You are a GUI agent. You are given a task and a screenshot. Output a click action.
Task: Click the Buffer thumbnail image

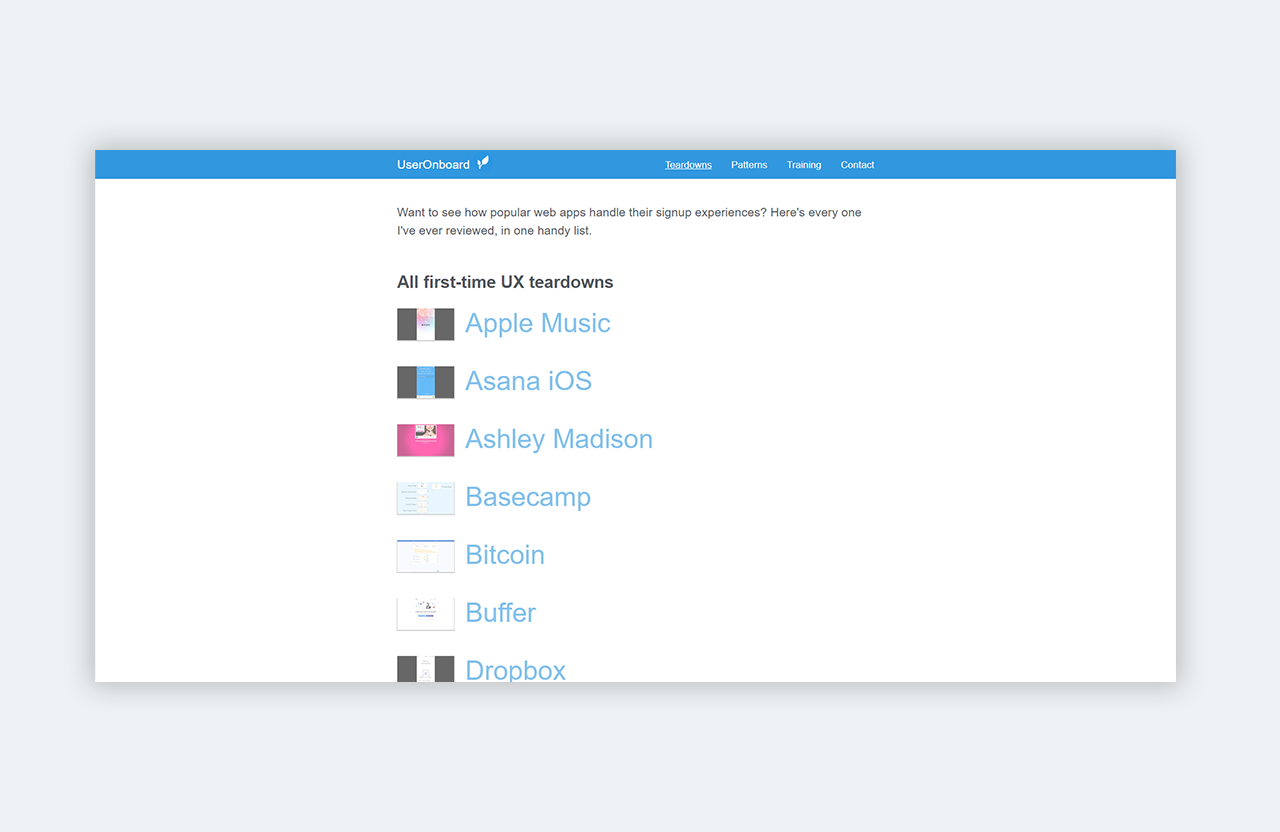426,614
